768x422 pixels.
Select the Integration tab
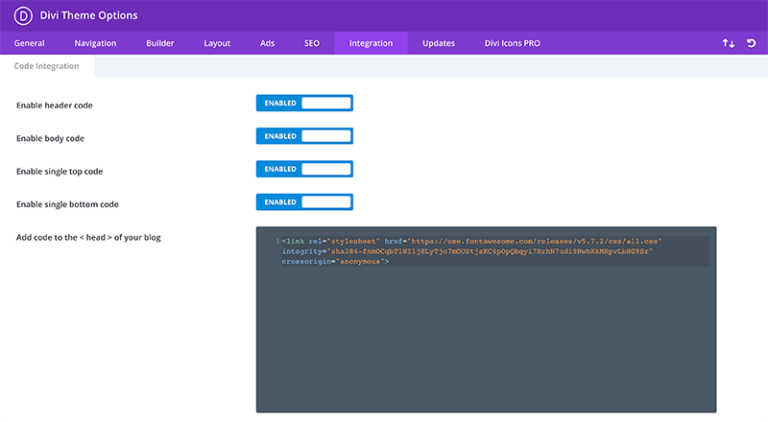pyautogui.click(x=371, y=43)
